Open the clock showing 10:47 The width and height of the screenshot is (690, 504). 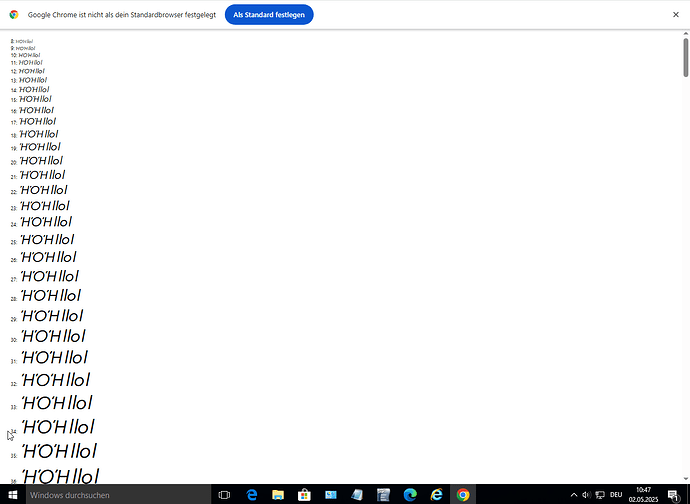tap(643, 495)
